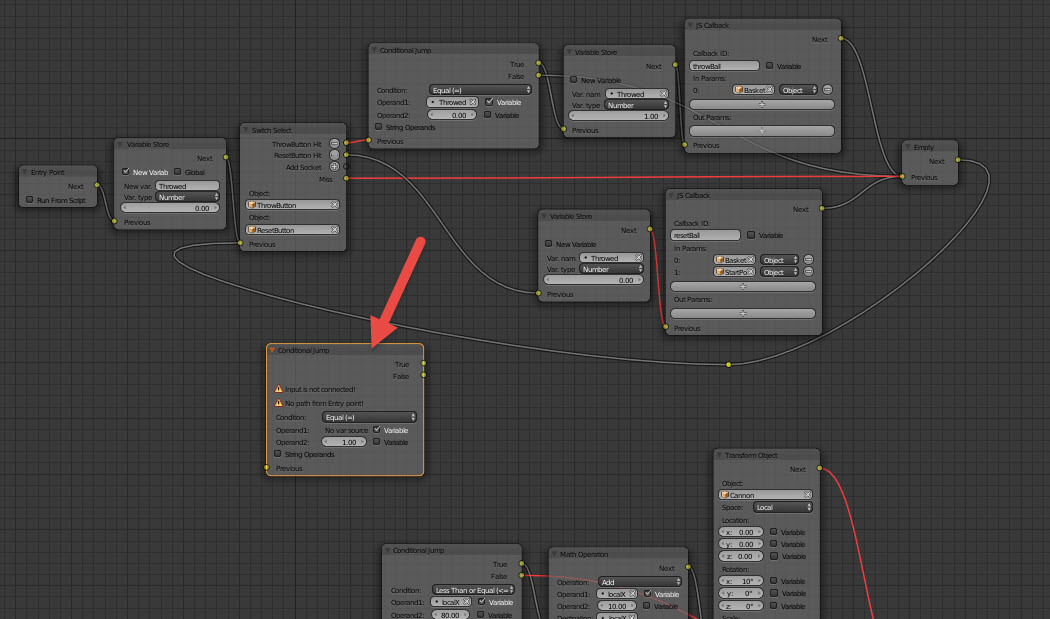
Task: Enable Run From Script in Entry Point
Action: pyautogui.click(x=28, y=200)
